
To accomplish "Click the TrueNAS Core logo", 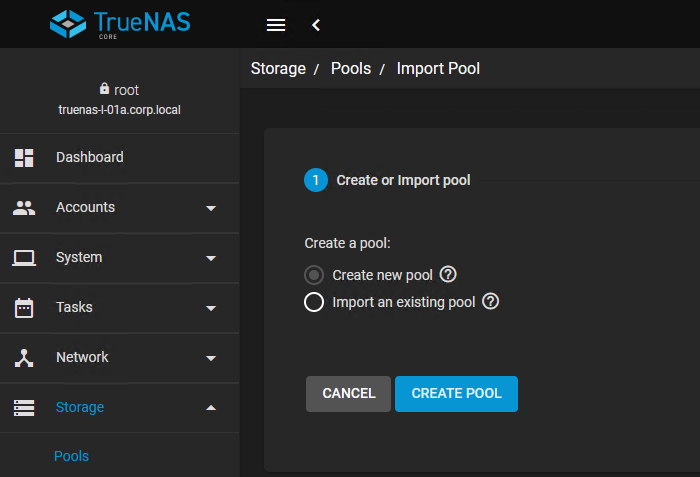I will (x=119, y=24).
